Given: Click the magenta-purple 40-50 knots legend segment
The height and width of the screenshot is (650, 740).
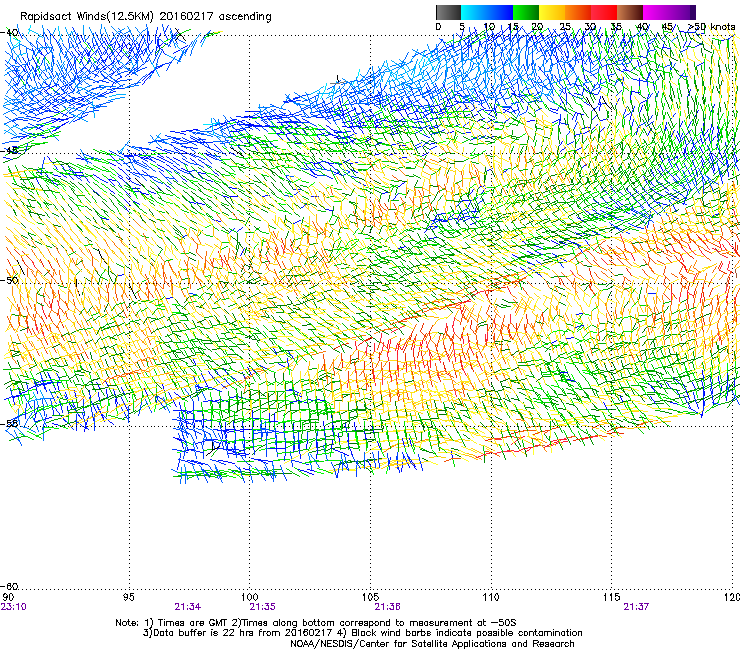Looking at the screenshot, I should point(669,12).
